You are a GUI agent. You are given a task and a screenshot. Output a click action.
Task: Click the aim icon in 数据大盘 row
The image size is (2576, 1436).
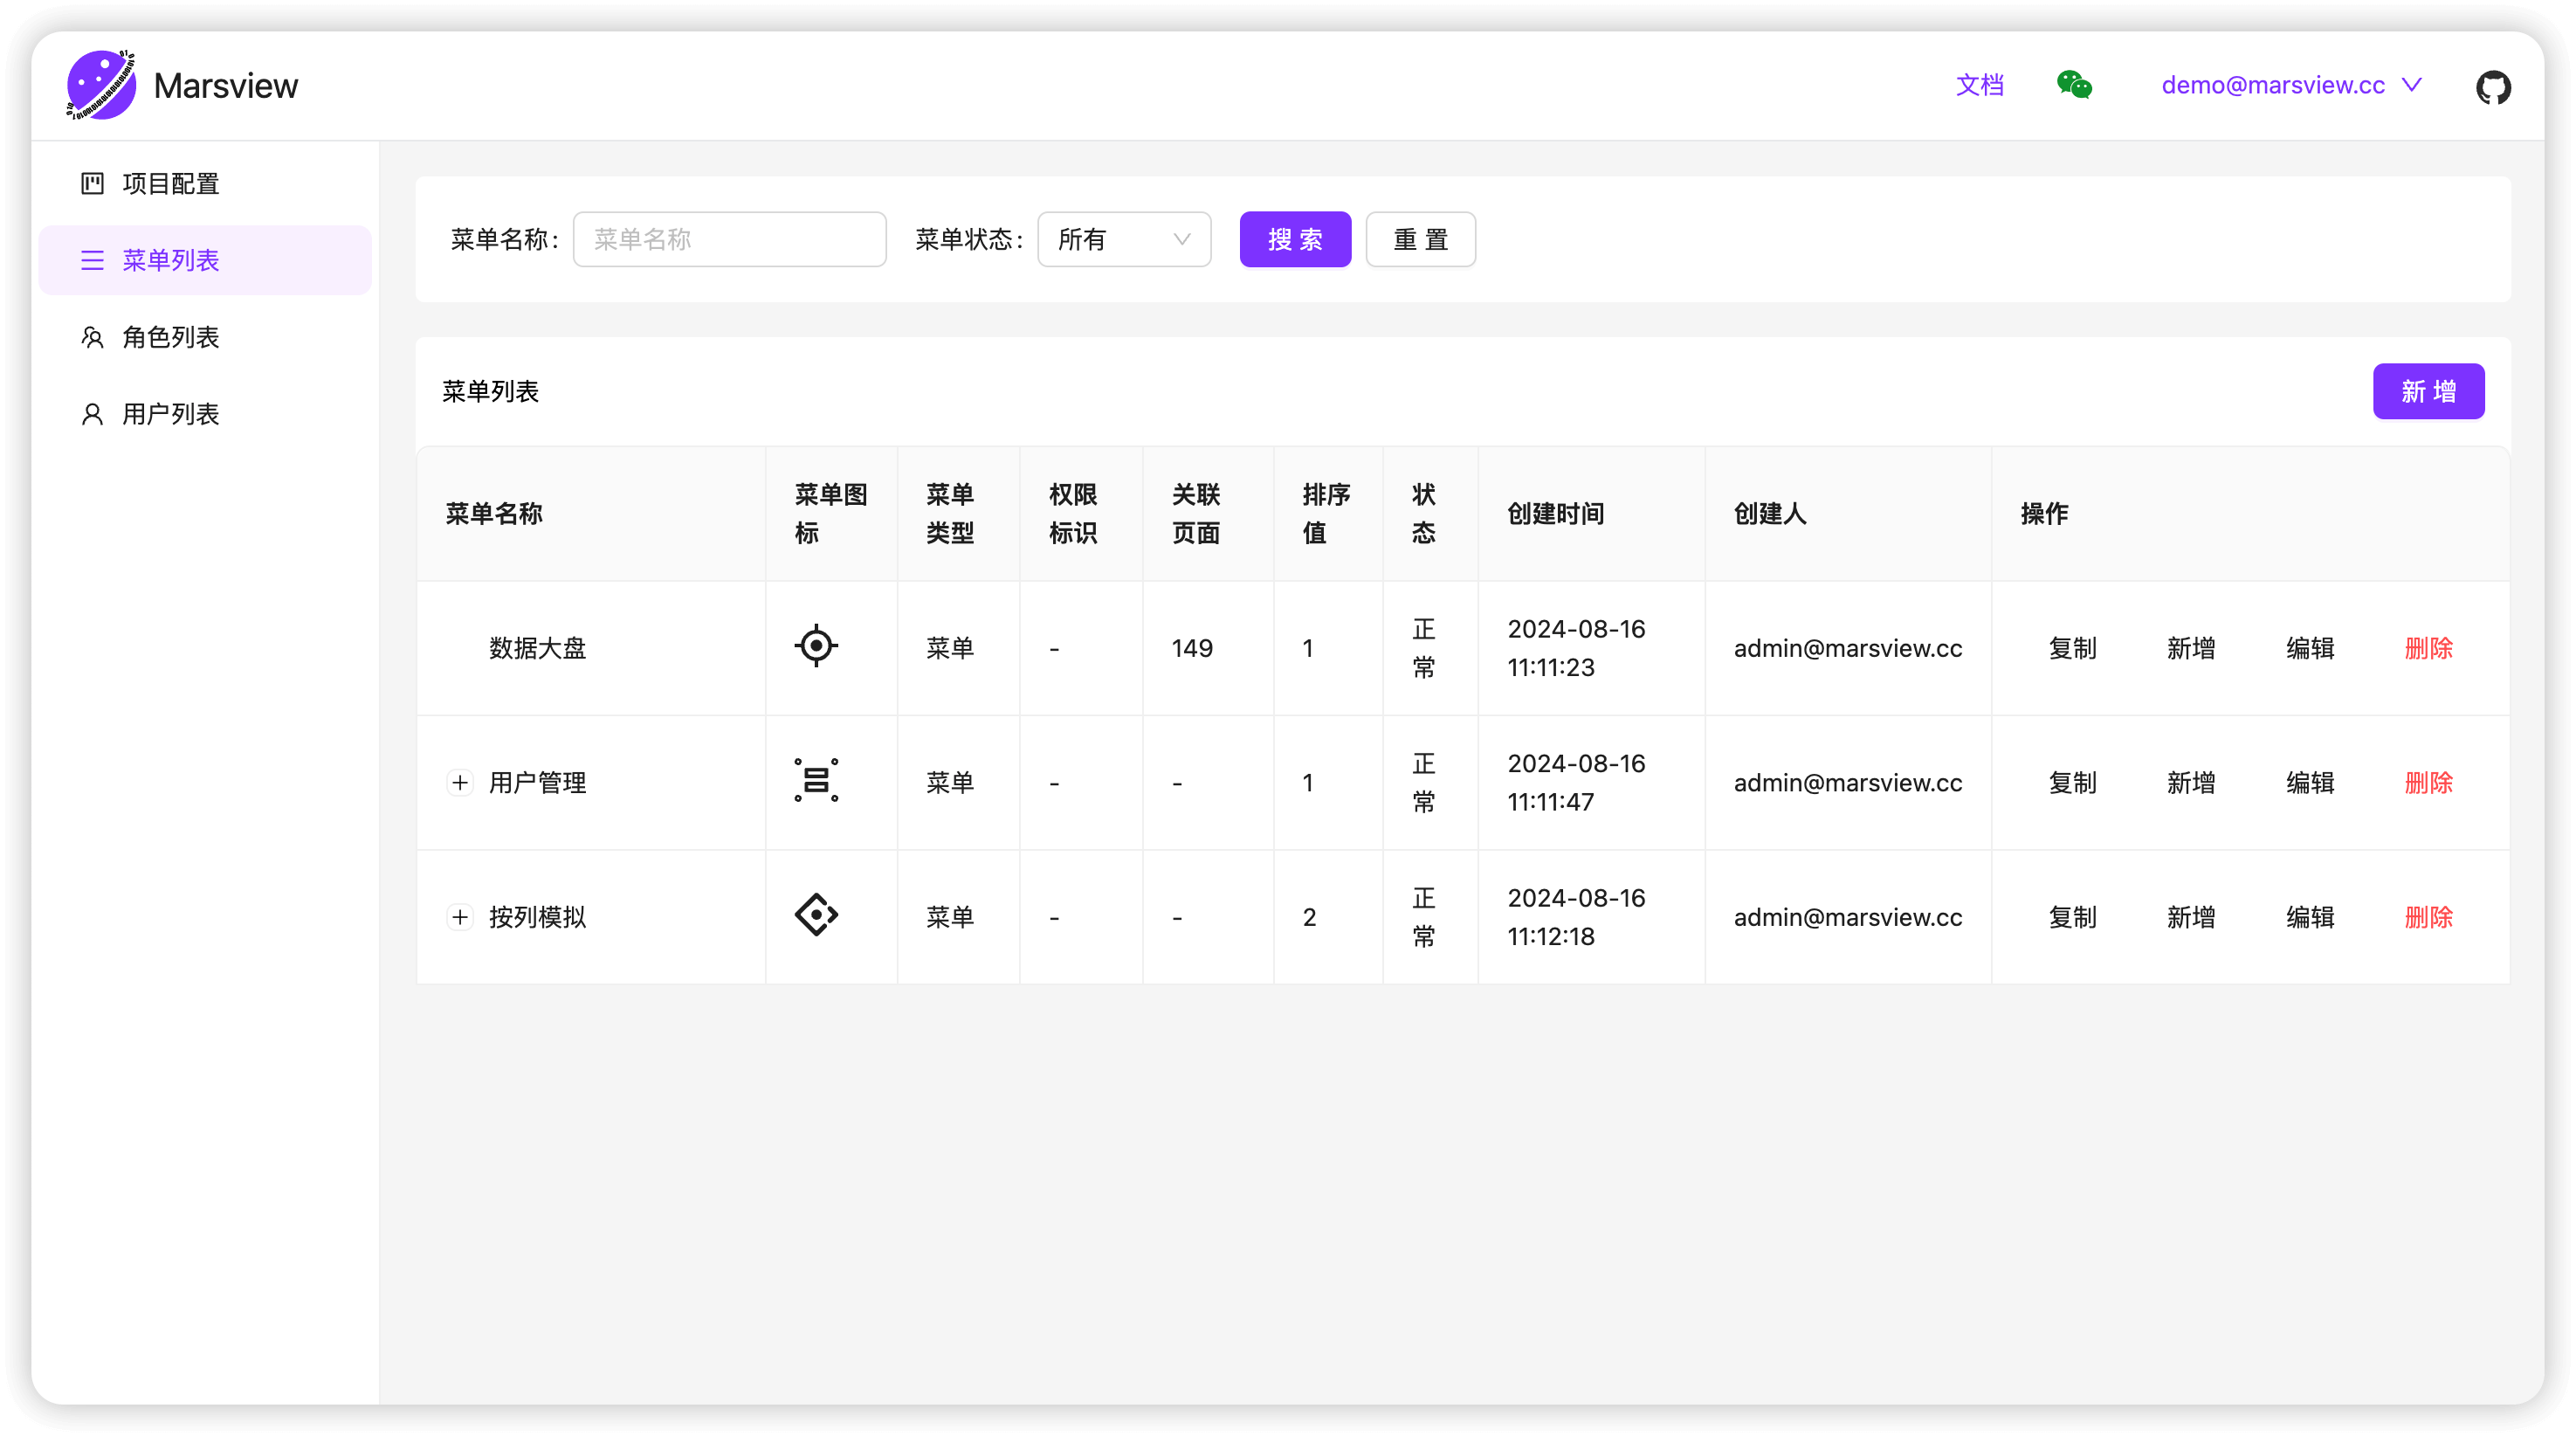click(x=816, y=646)
